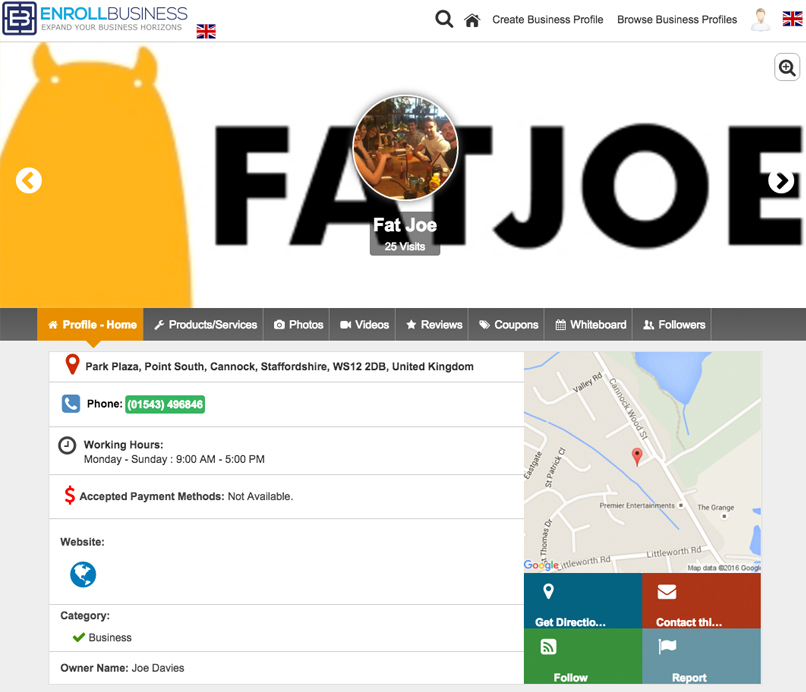View the Followers tab

(673, 324)
